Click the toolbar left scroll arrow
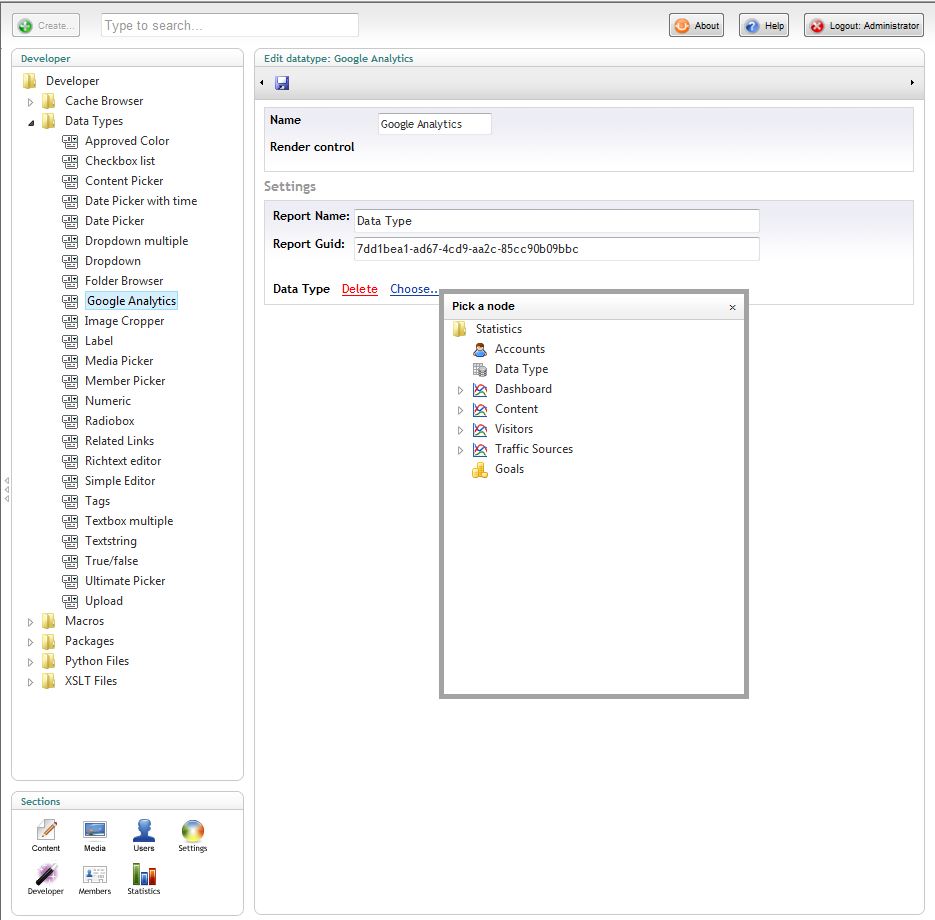Screen dimensions: 935x920 coord(262,83)
